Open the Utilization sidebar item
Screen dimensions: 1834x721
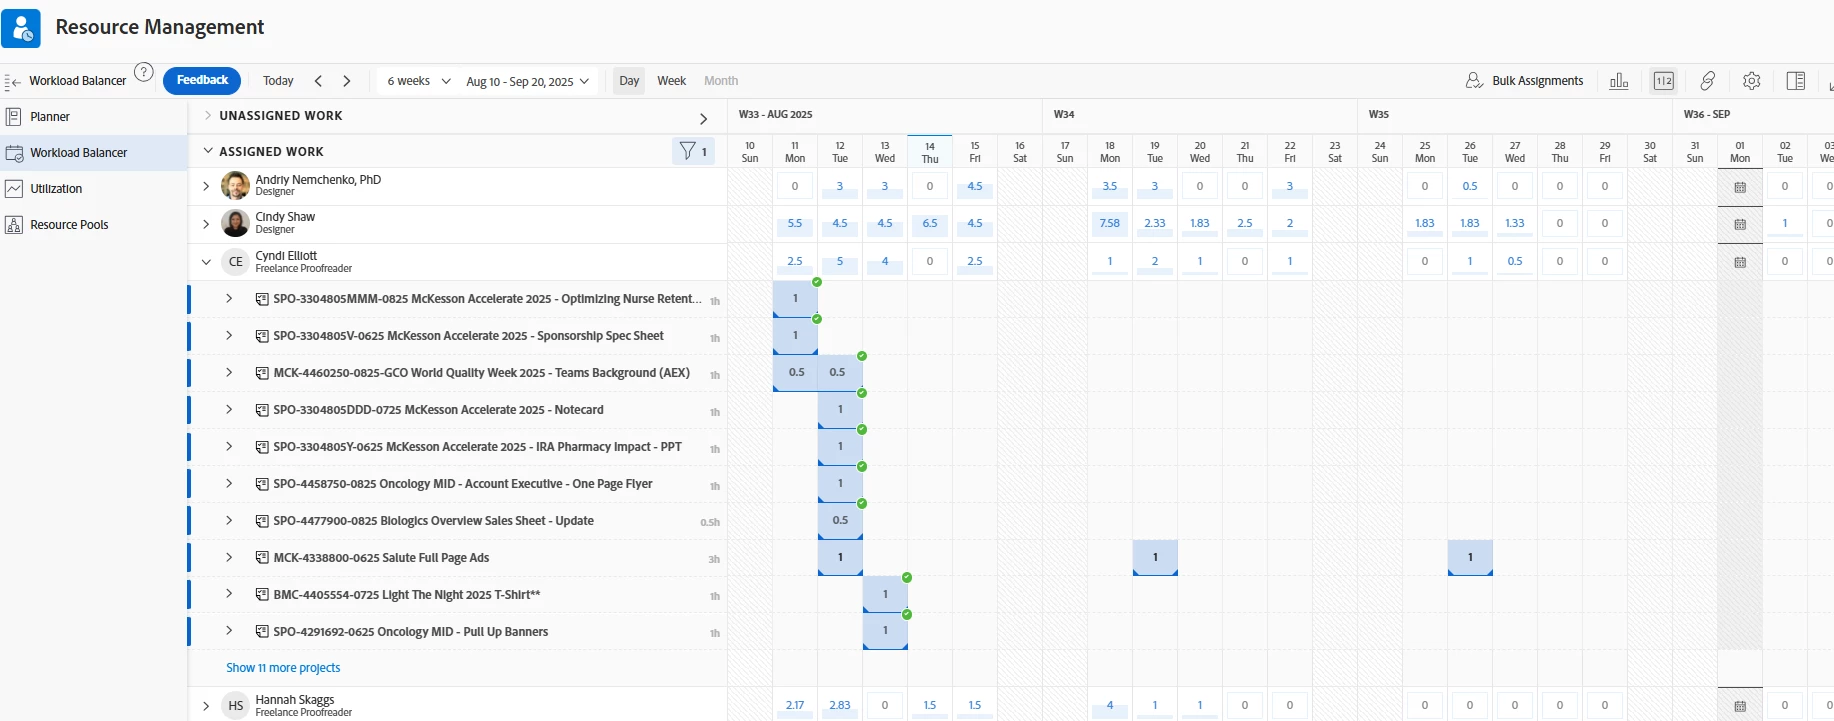pyautogui.click(x=56, y=189)
